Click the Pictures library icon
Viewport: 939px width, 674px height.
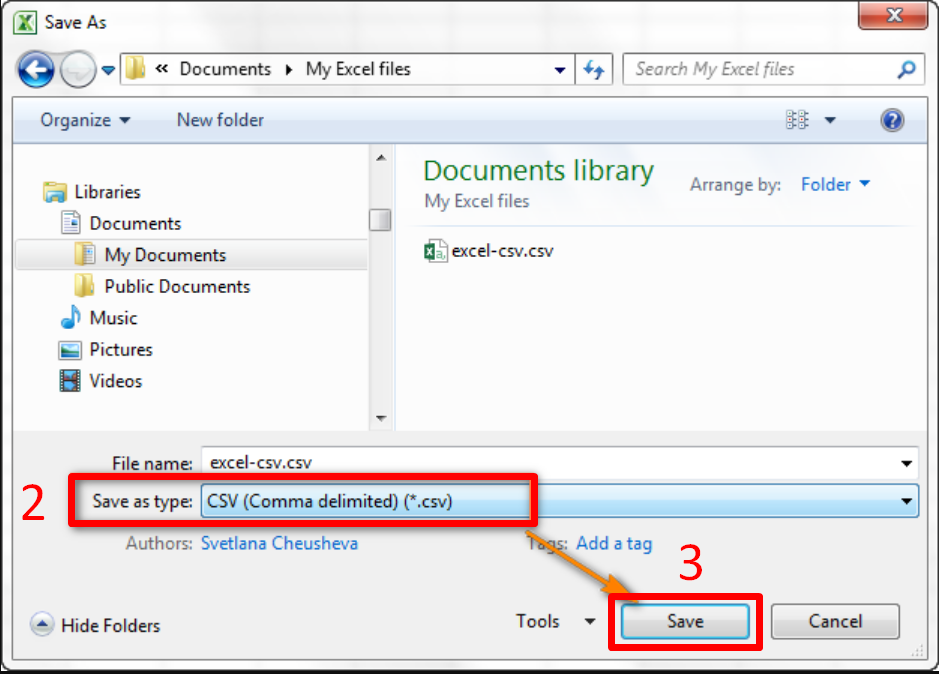tap(70, 350)
